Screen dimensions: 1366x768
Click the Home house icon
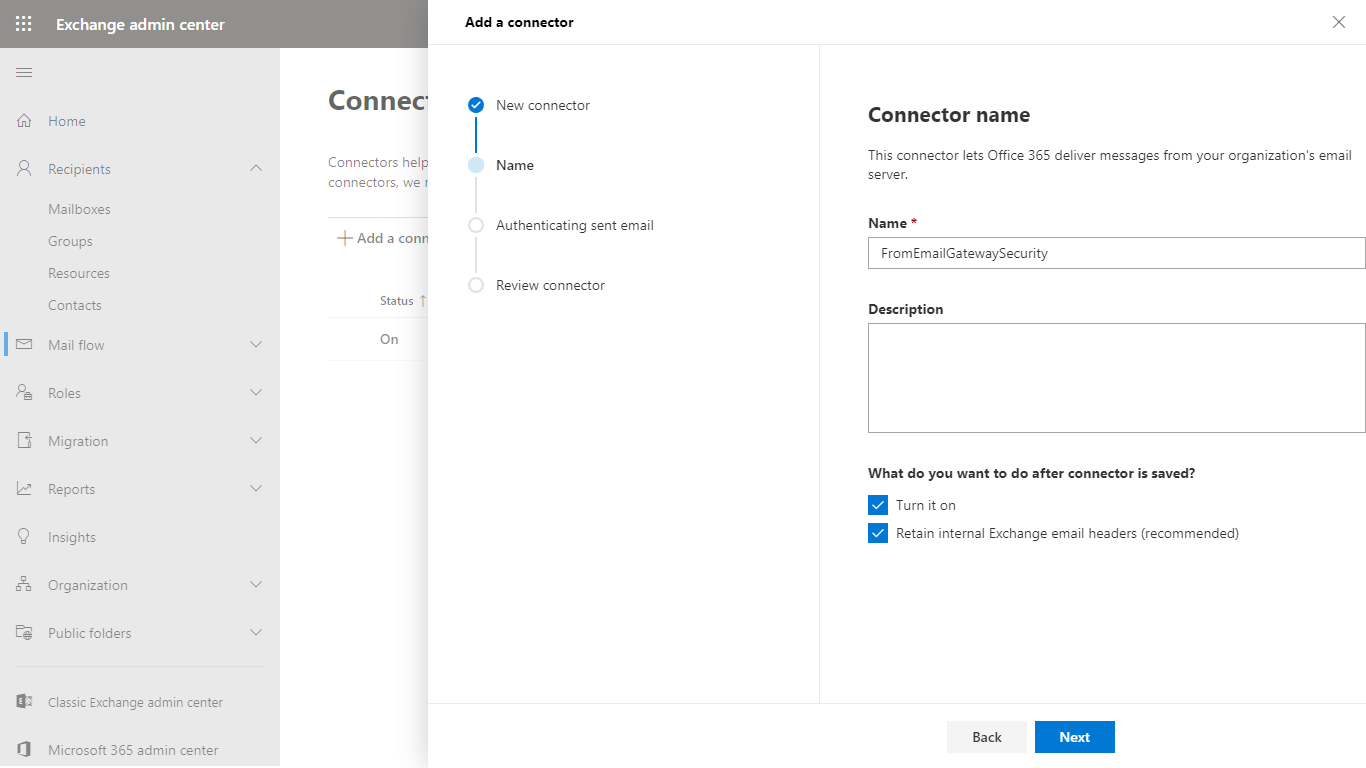coord(24,121)
